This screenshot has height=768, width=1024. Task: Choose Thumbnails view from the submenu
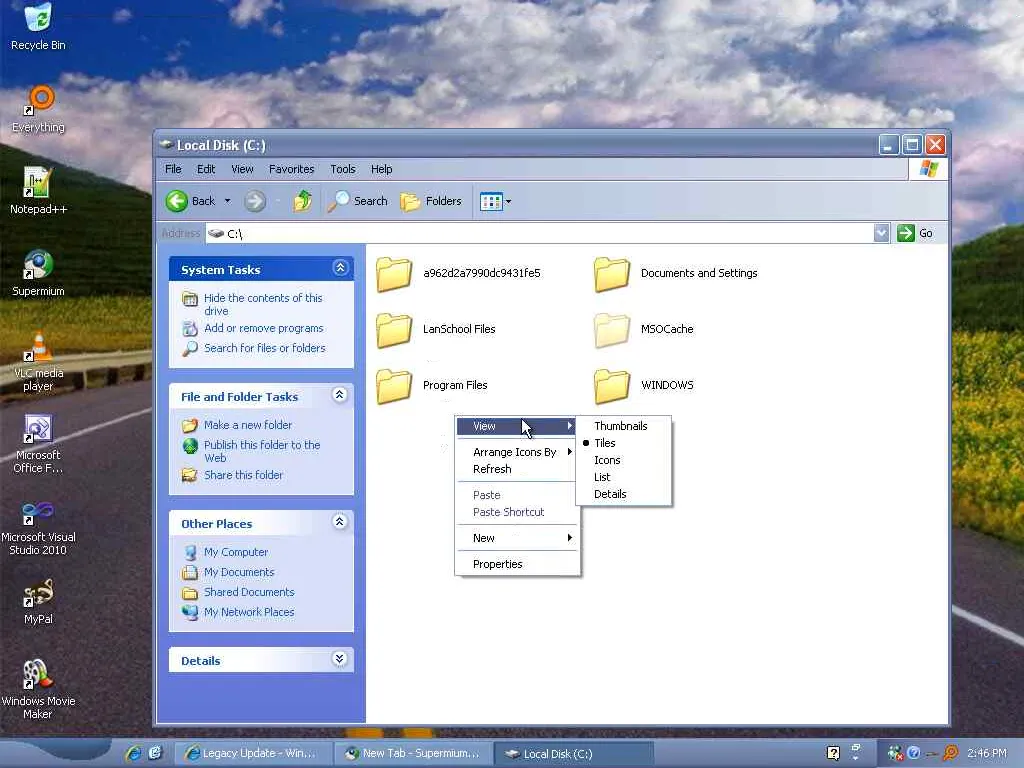tap(623, 426)
